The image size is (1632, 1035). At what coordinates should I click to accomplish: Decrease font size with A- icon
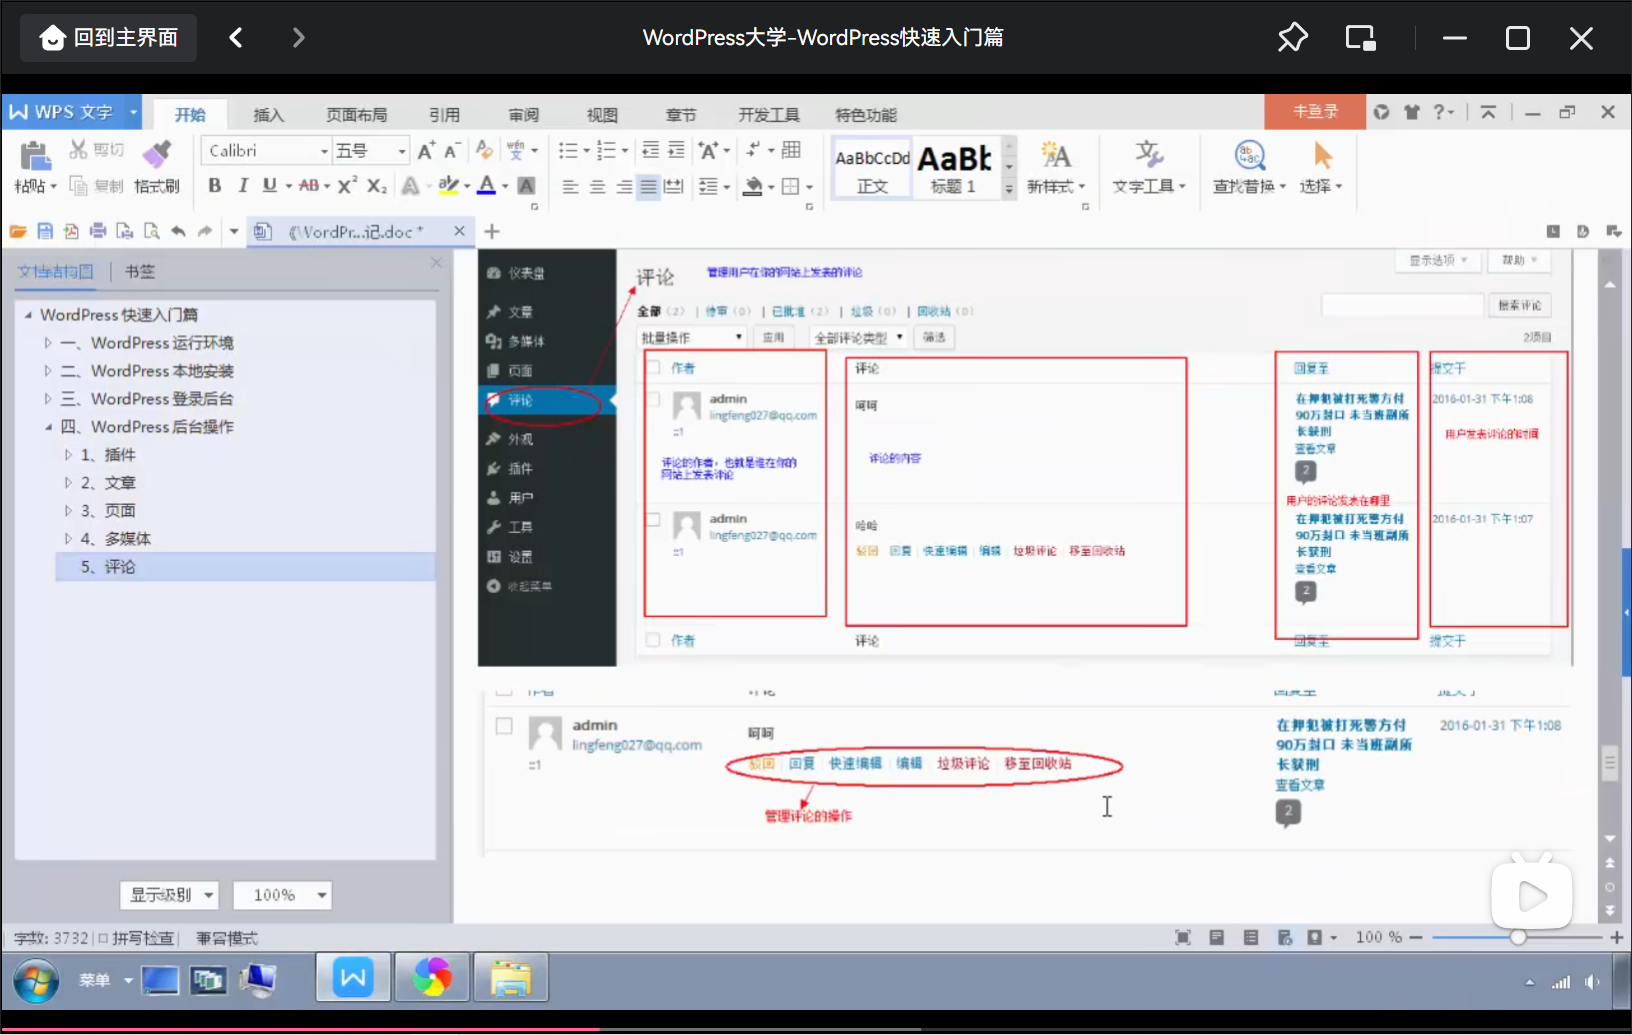(x=452, y=151)
